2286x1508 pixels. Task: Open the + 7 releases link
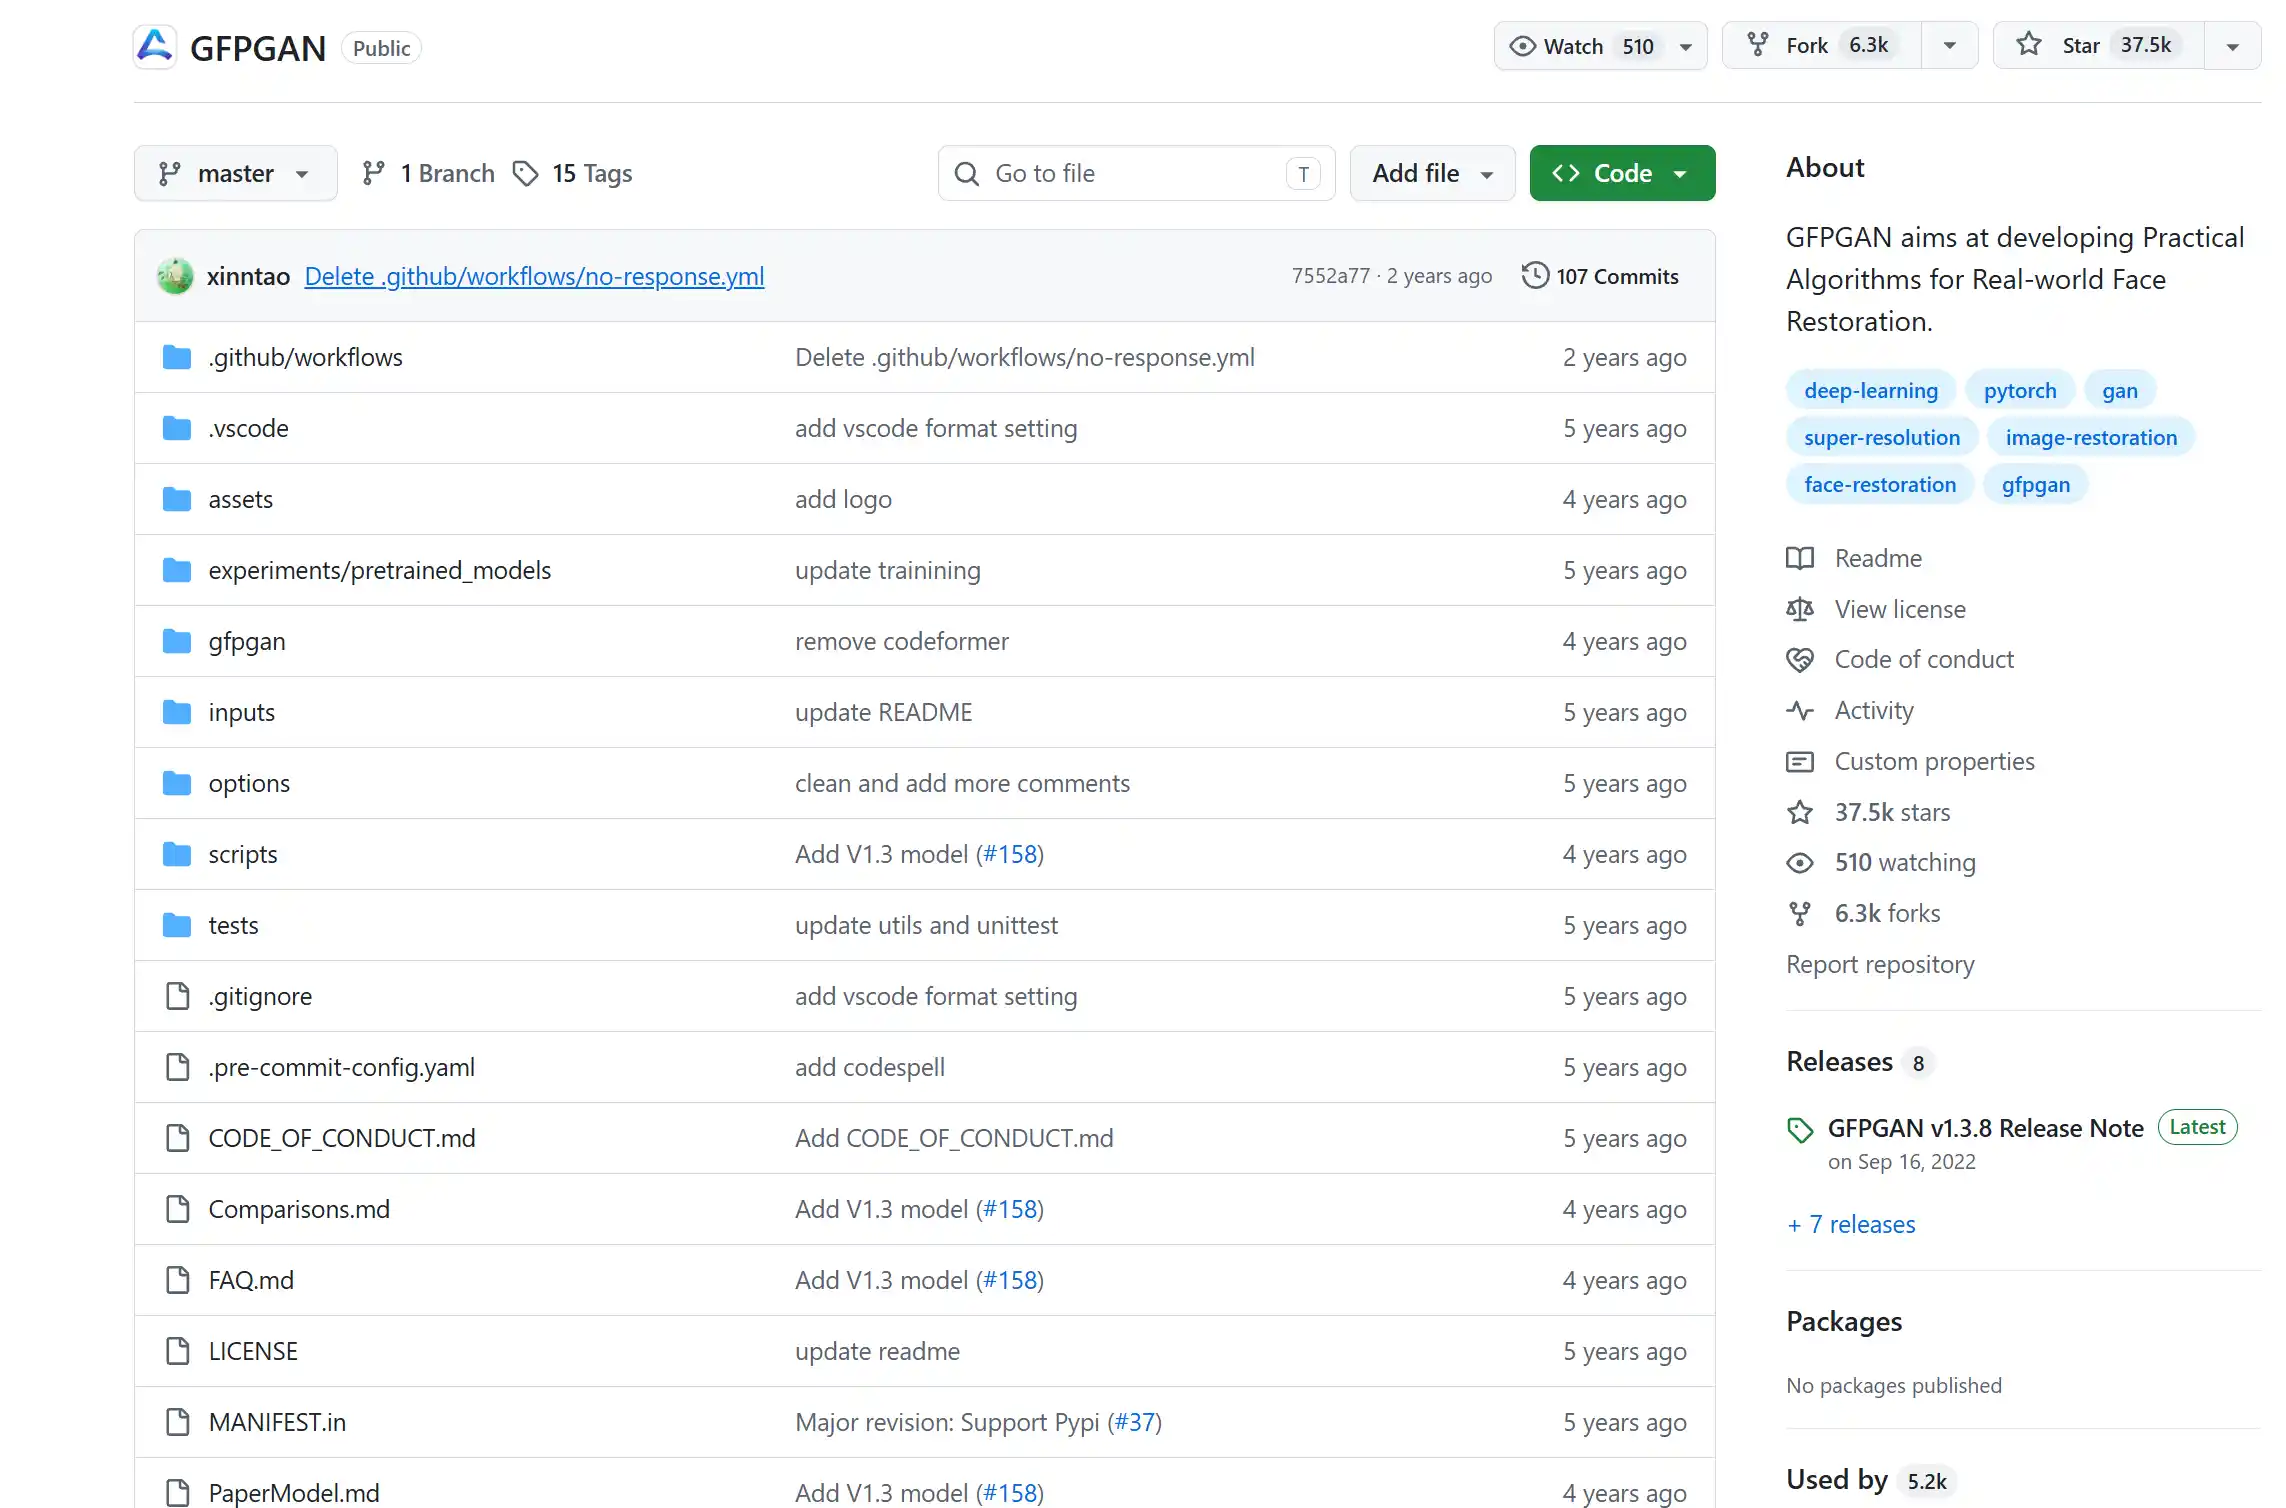coord(1851,1224)
